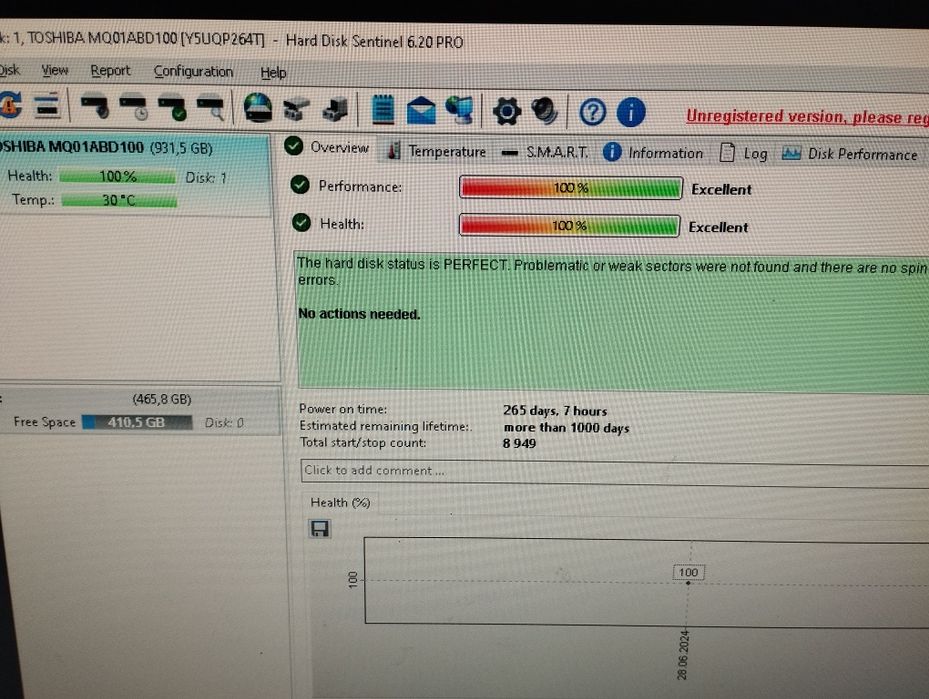Click the disk with magnifier icon
Image resolution: width=929 pixels, height=699 pixels.
[x=211, y=109]
